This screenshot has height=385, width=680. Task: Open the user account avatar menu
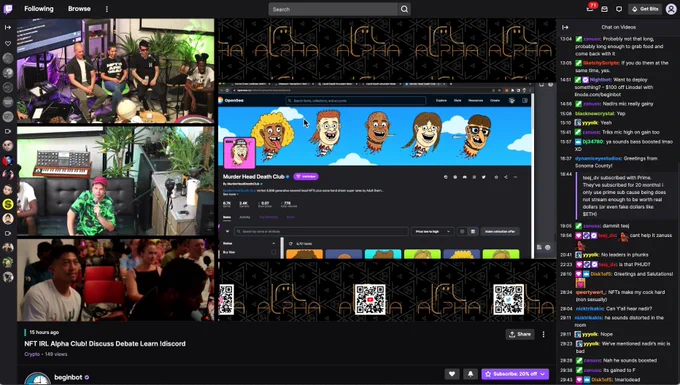(x=671, y=9)
